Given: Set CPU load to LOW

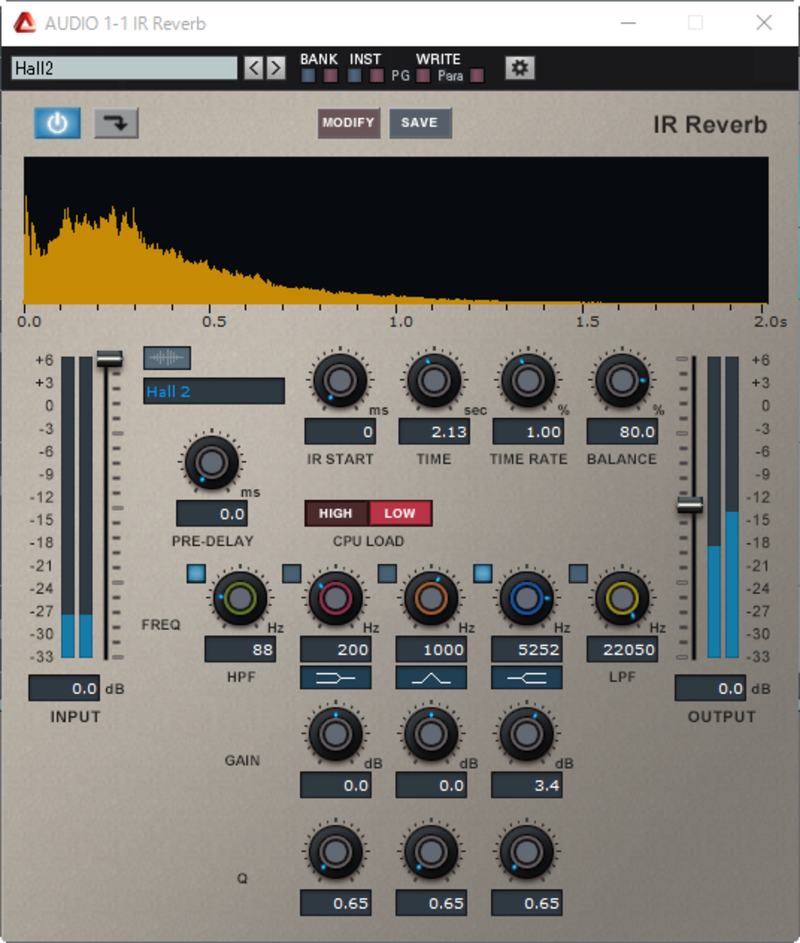Looking at the screenshot, I should point(400,513).
